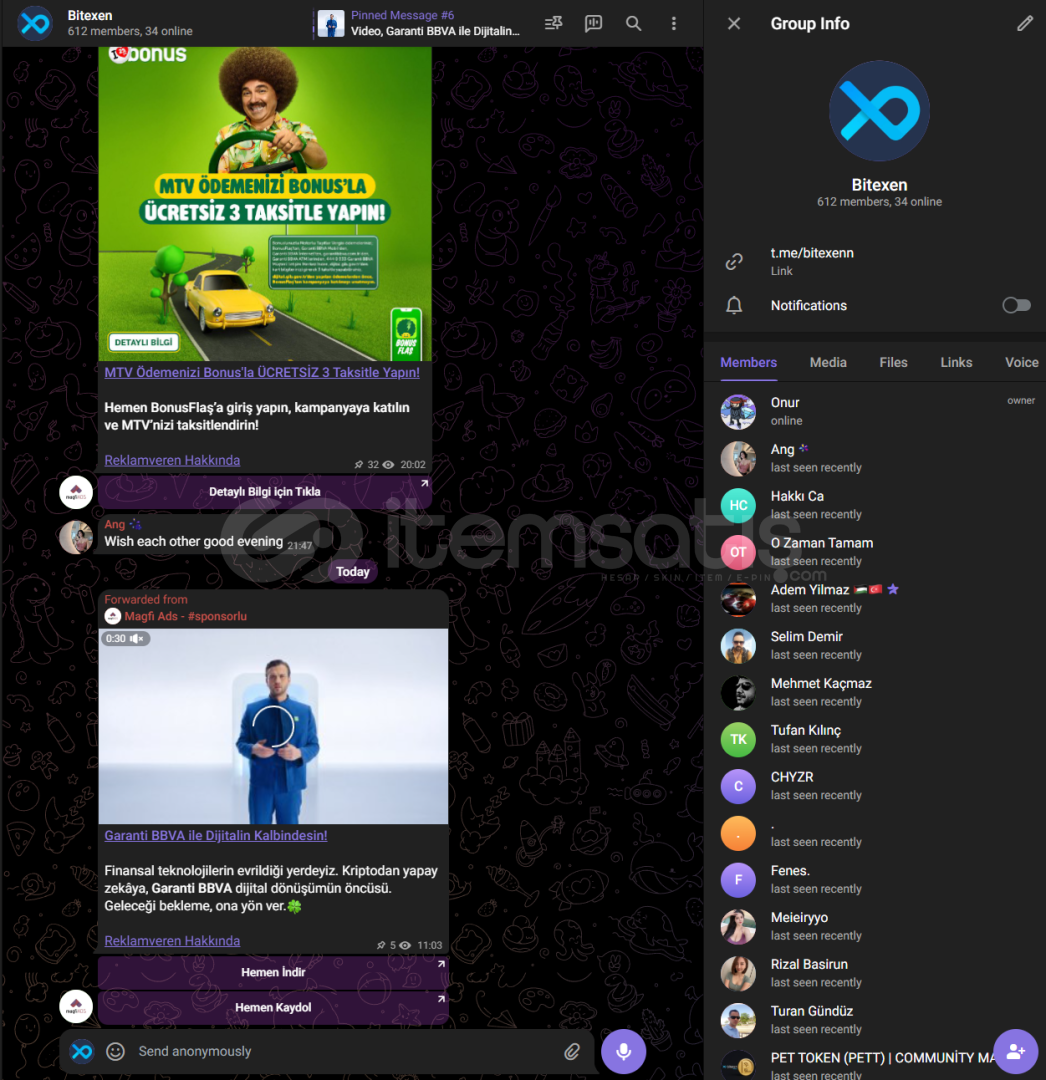Click Ang's avatar beside the chat message
The image size is (1046, 1080).
coord(76,538)
